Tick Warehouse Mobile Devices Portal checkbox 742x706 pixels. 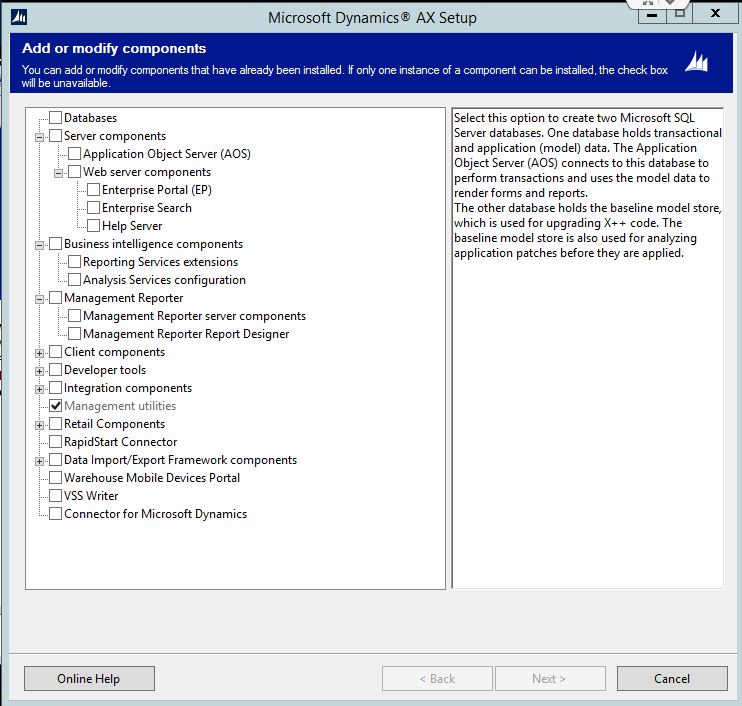[x=55, y=477]
